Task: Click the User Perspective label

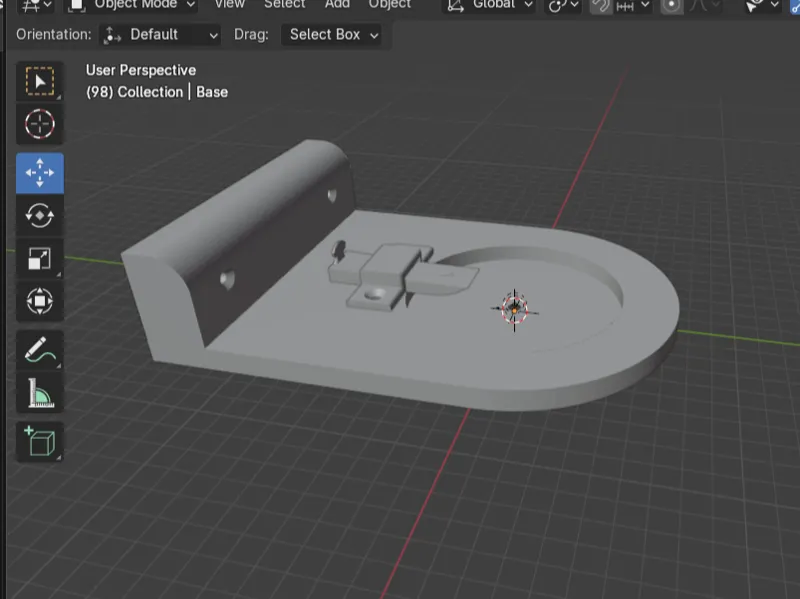Action: 141,70
